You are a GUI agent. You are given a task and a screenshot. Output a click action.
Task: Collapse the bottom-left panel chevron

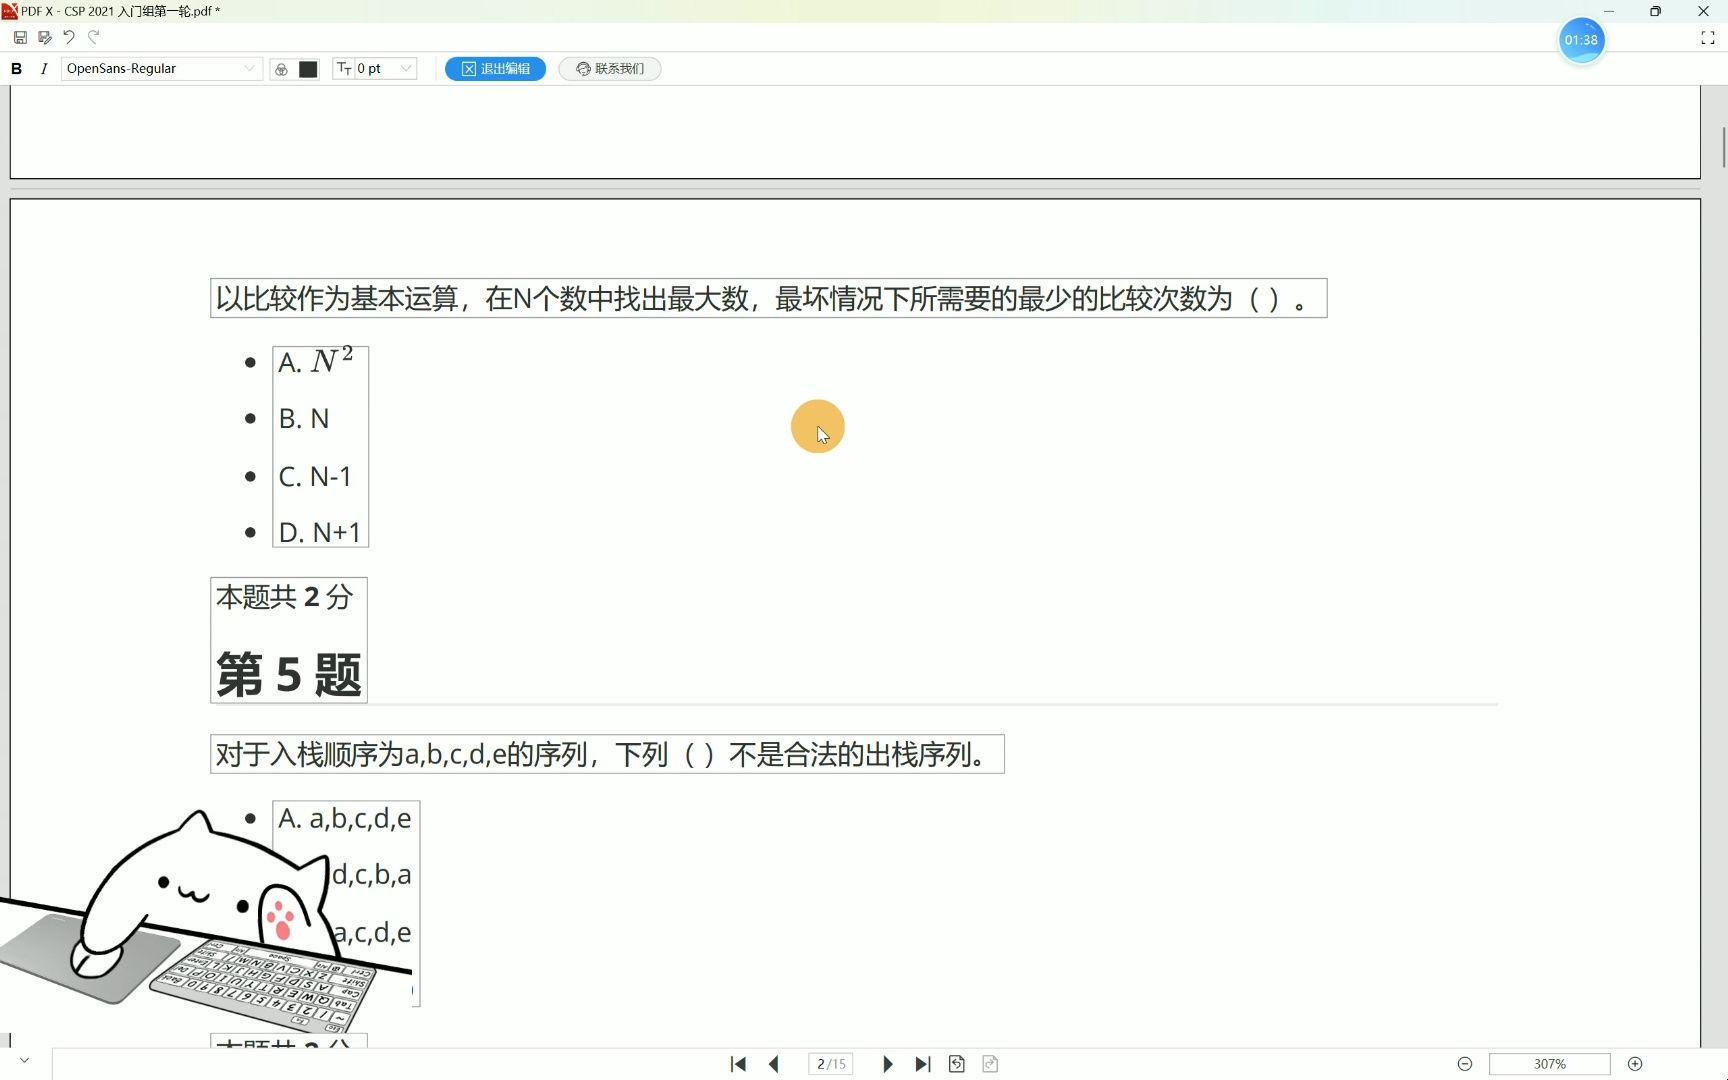[x=24, y=1059]
